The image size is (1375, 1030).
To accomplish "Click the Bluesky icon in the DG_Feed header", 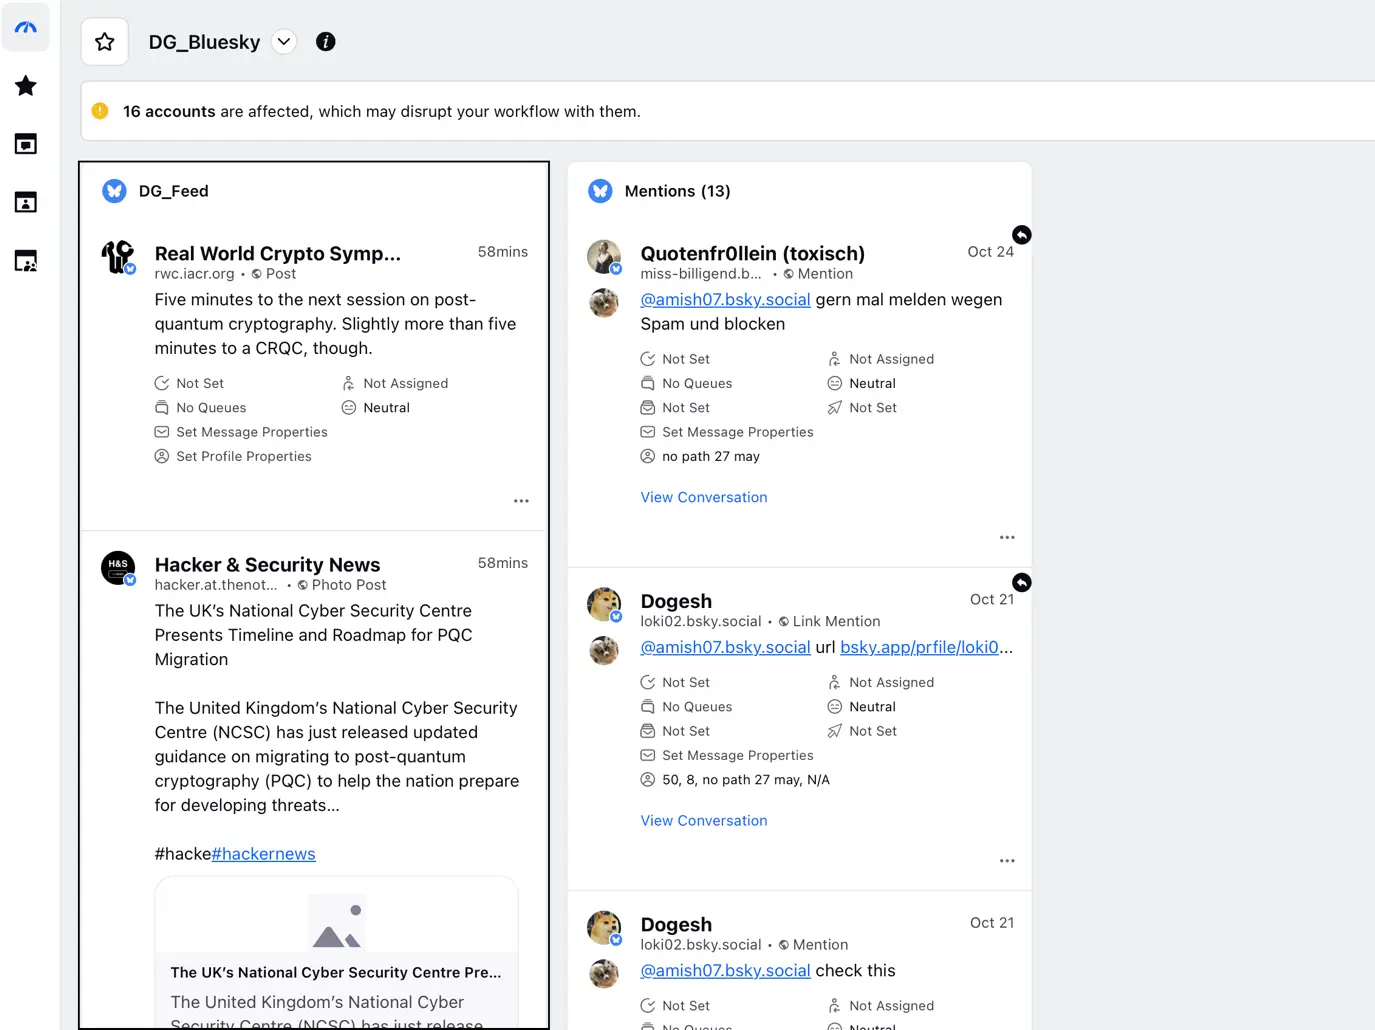I will coord(114,190).
